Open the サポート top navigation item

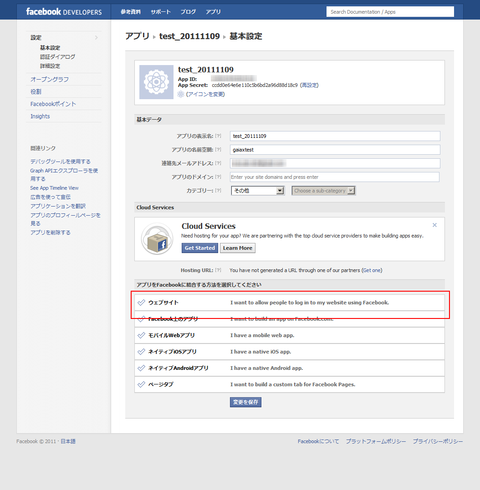(161, 12)
